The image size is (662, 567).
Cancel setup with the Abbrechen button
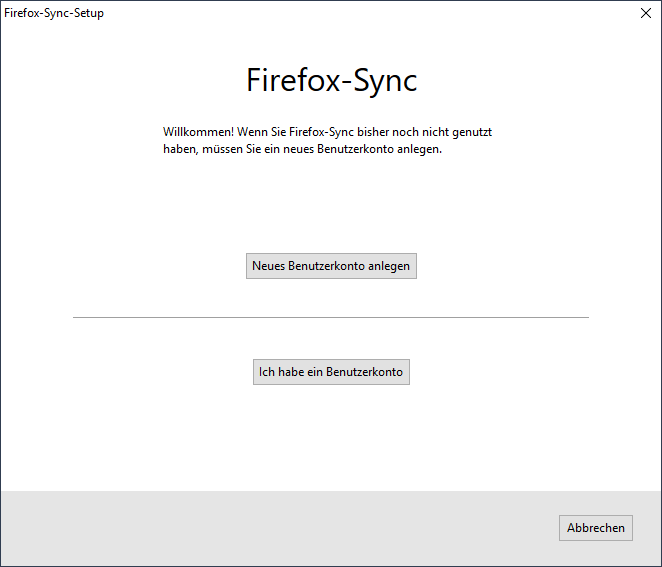(x=596, y=528)
